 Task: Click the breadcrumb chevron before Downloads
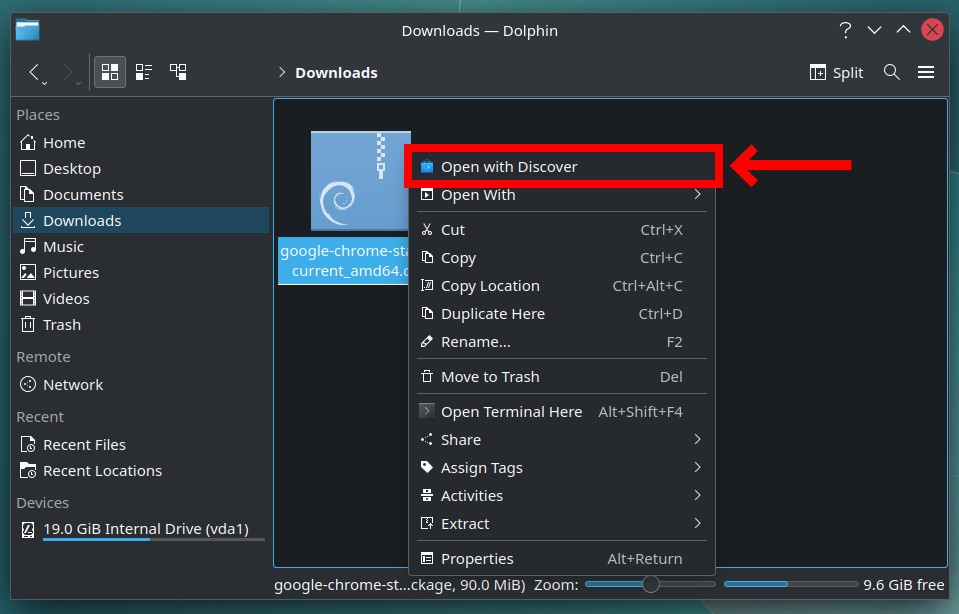coord(281,72)
